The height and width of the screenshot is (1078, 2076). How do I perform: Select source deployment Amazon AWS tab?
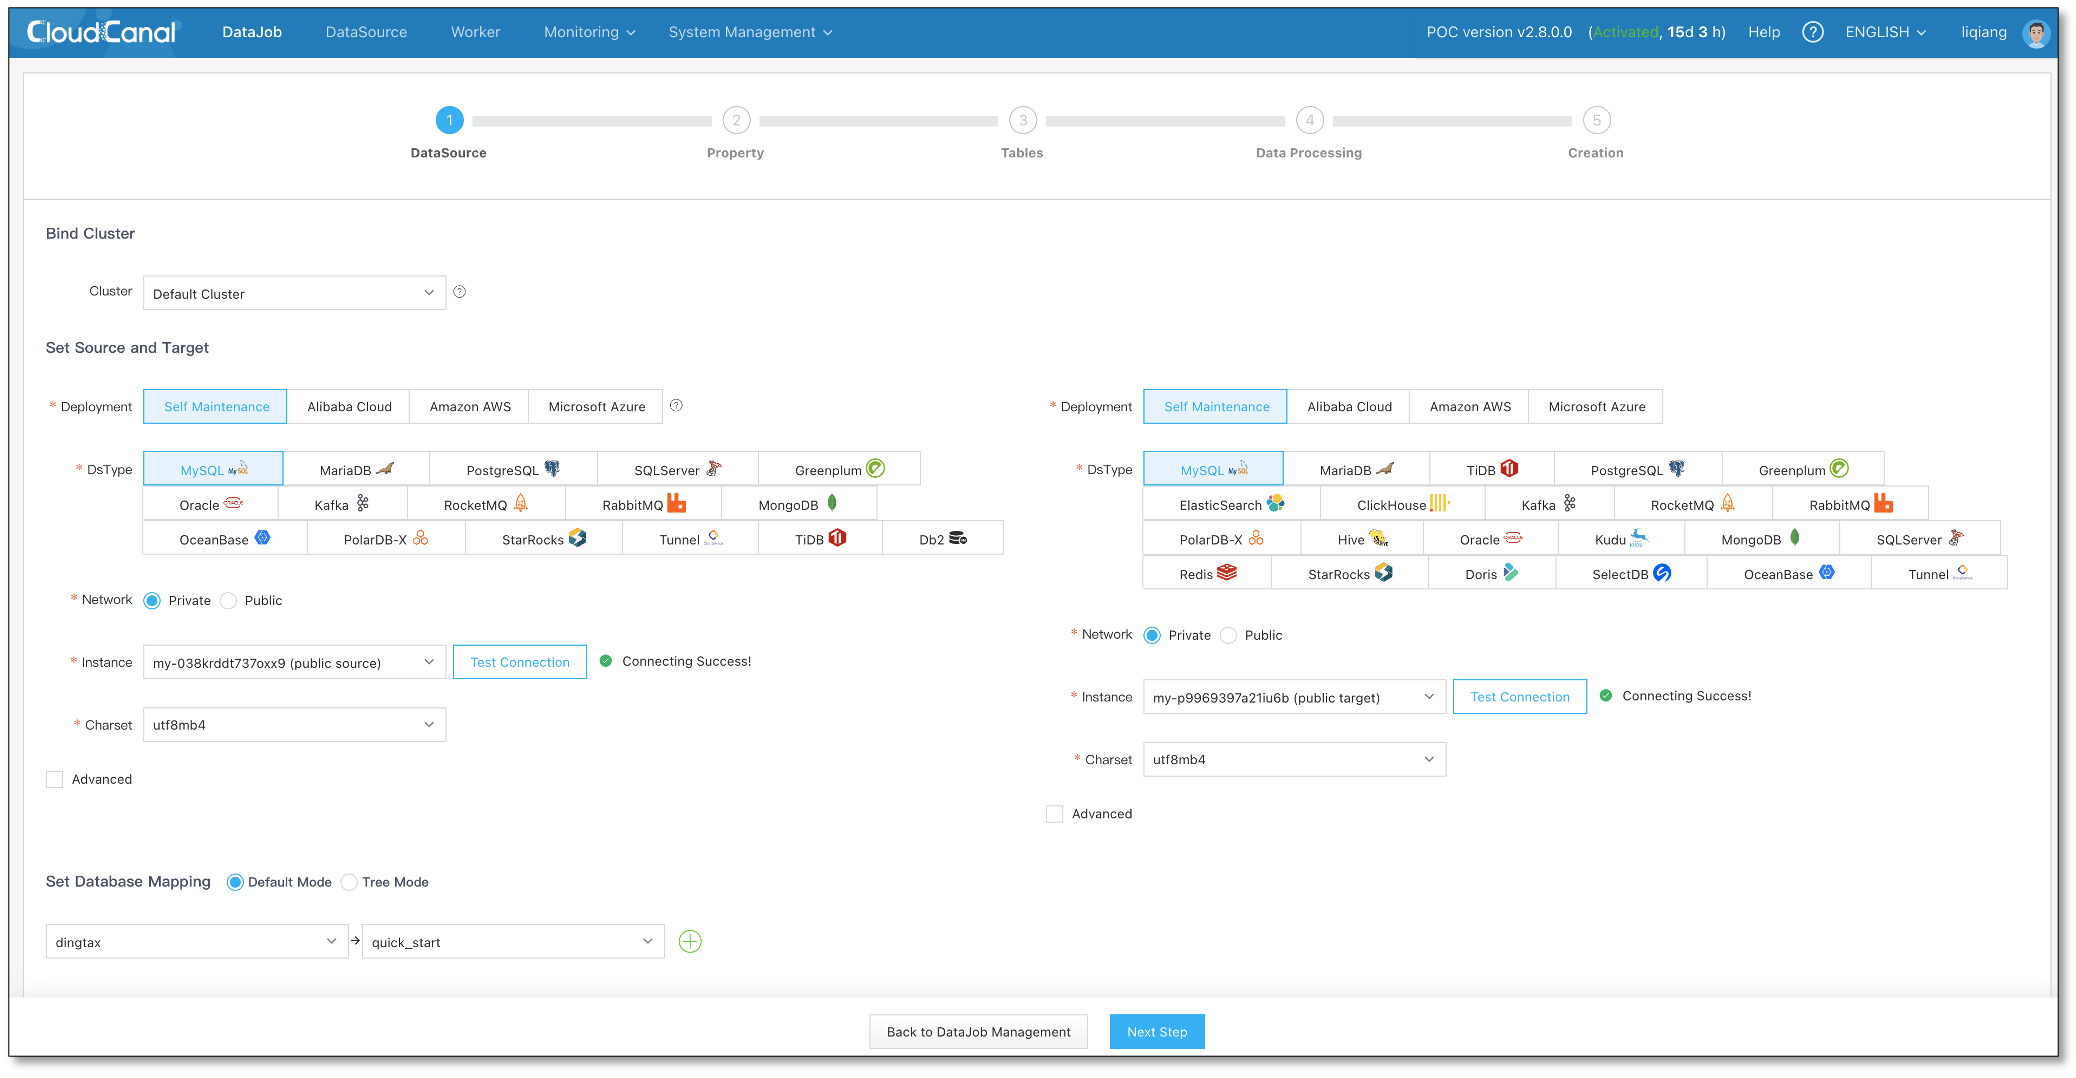470,406
